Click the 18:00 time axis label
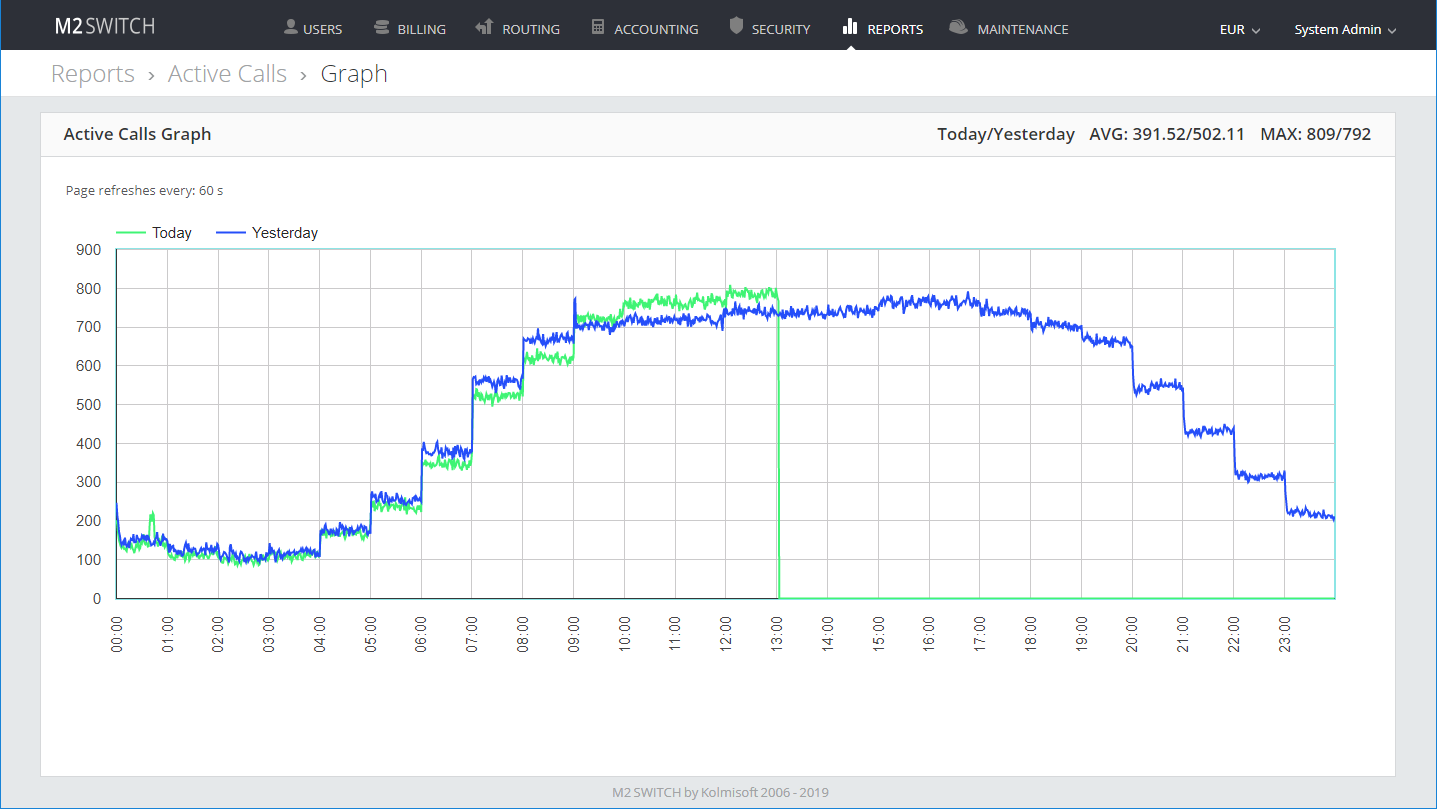Screen dimensions: 1437x810 click(1031, 634)
